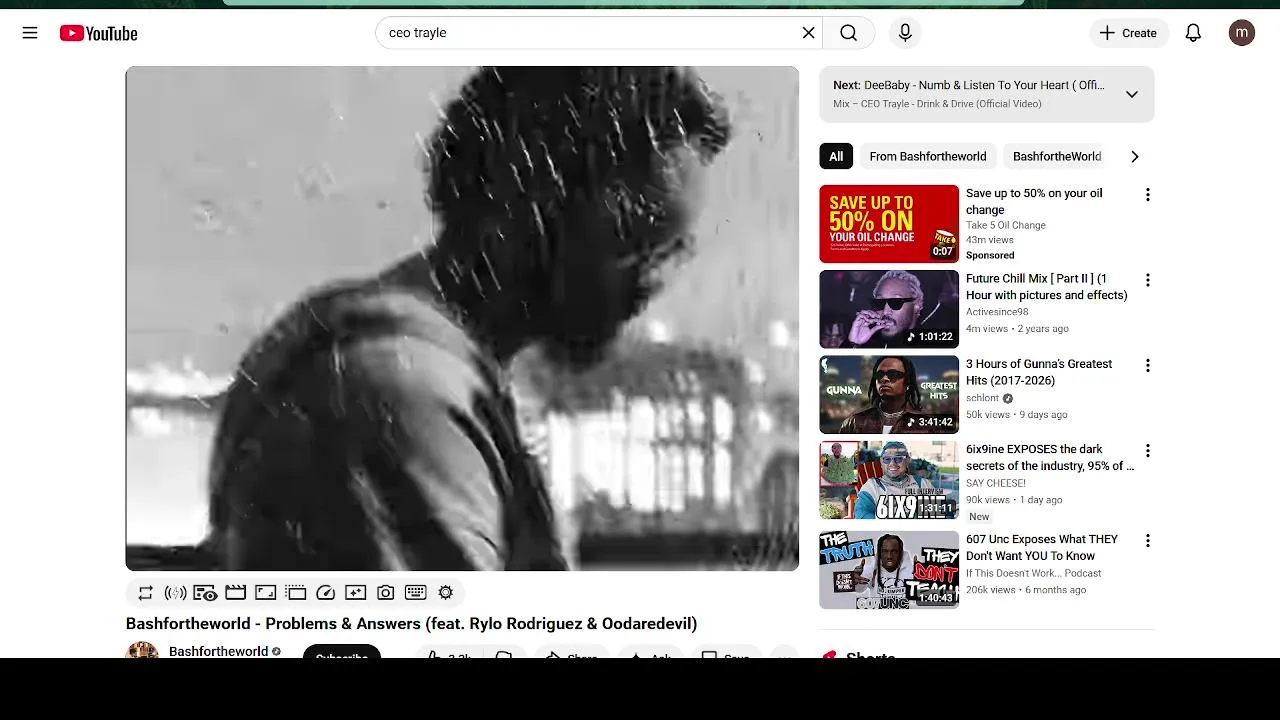Open Gunna's Greatest Hits thumbnail

coord(889,394)
